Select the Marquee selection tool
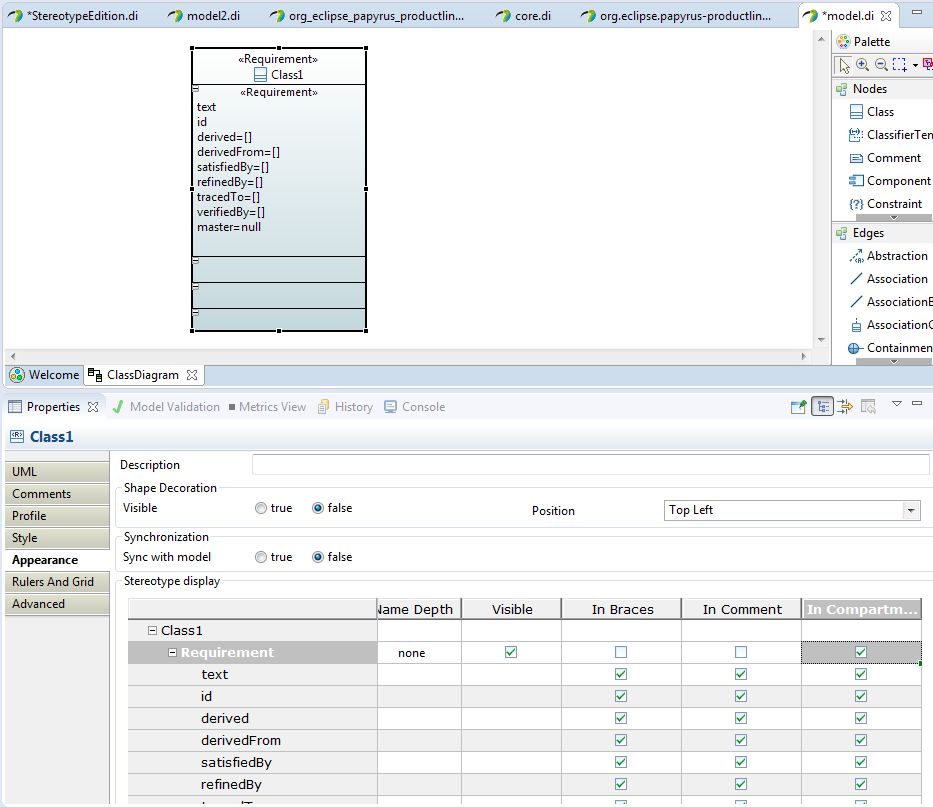This screenshot has width=933, height=807. pos(899,64)
